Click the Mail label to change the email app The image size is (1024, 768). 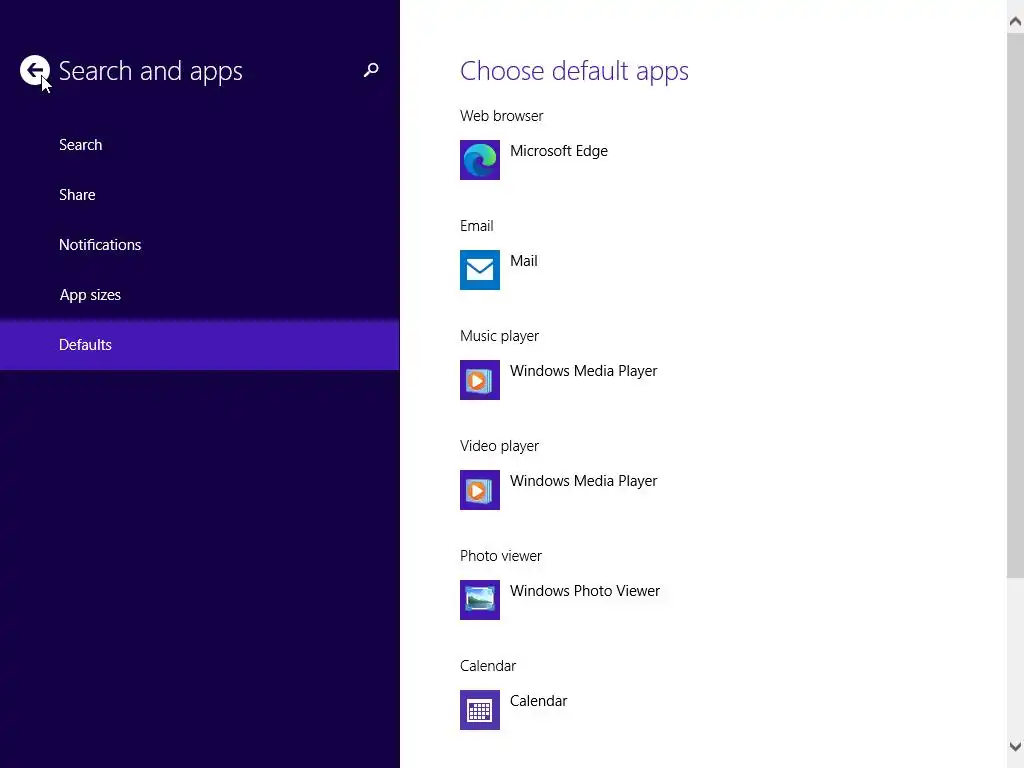coord(524,261)
